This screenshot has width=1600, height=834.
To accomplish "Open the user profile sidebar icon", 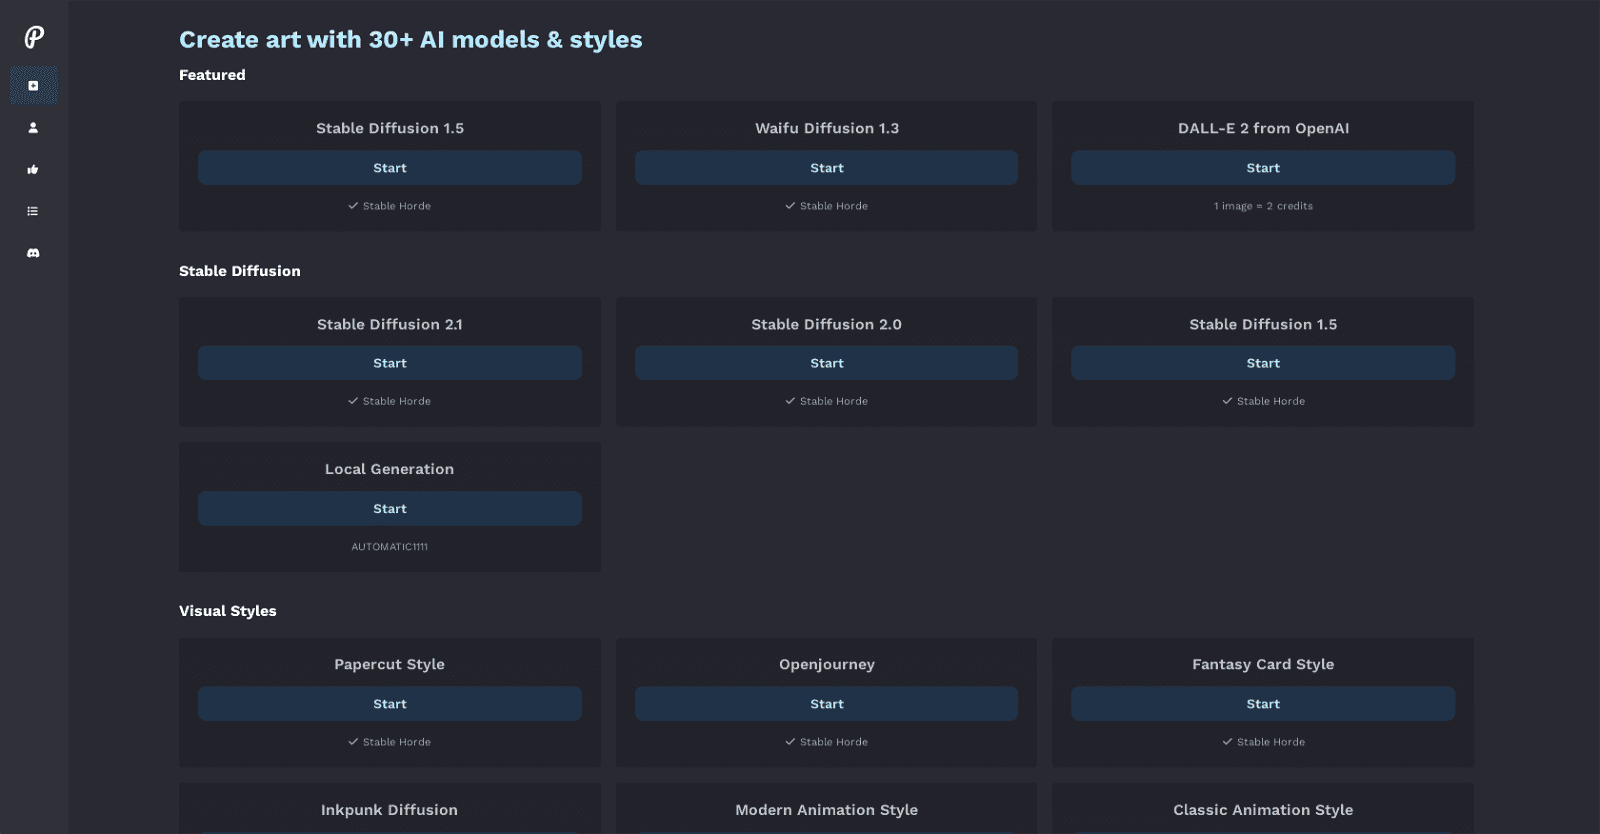I will point(33,128).
